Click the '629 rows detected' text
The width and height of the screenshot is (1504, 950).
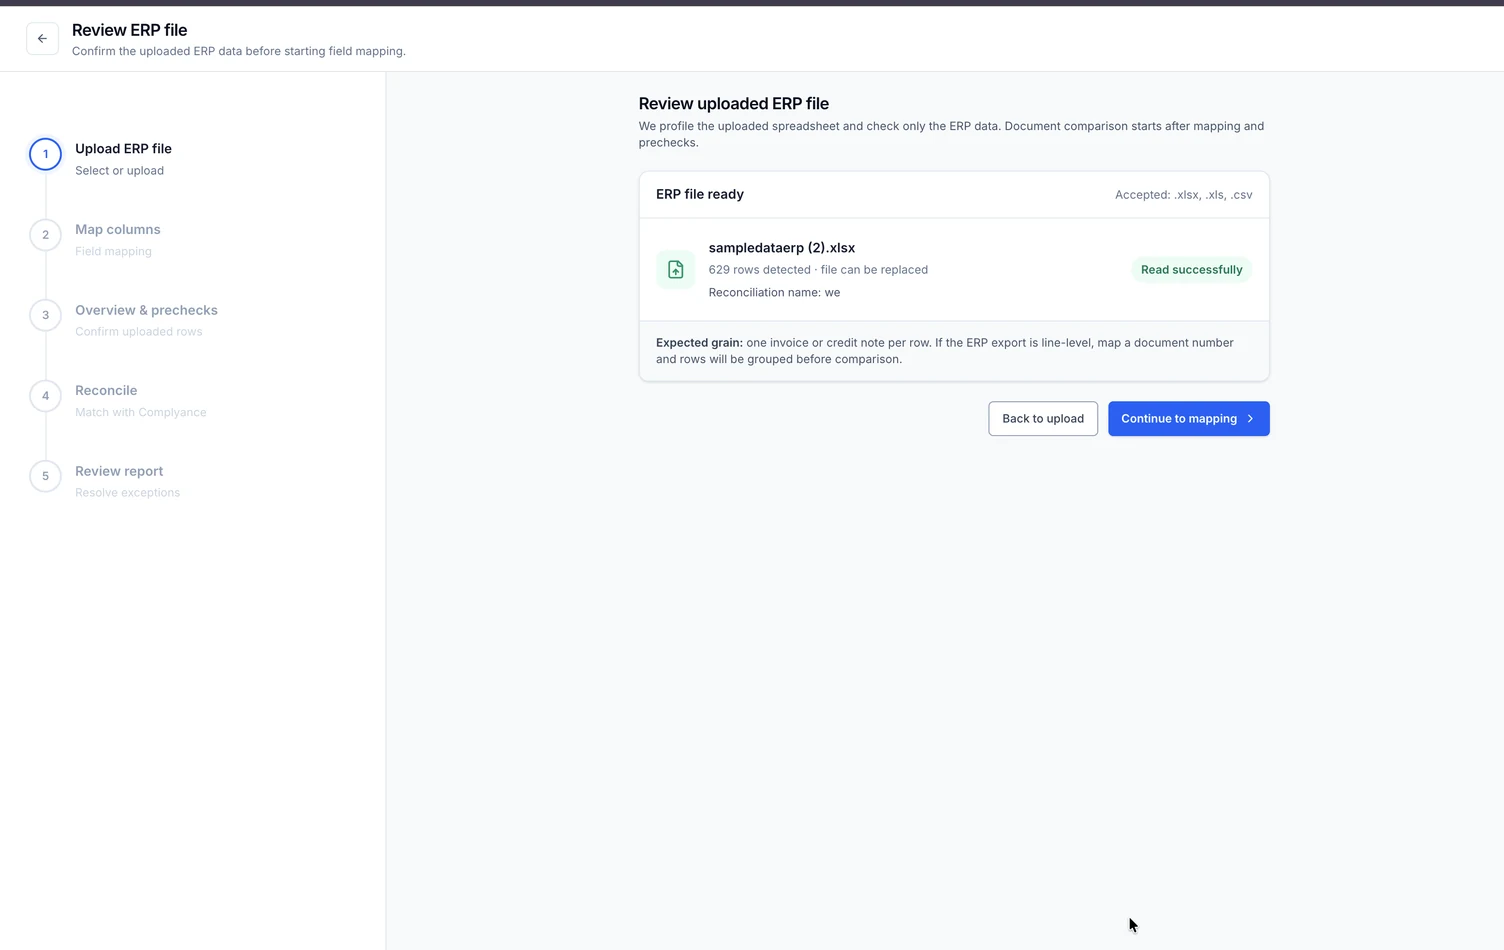point(760,270)
